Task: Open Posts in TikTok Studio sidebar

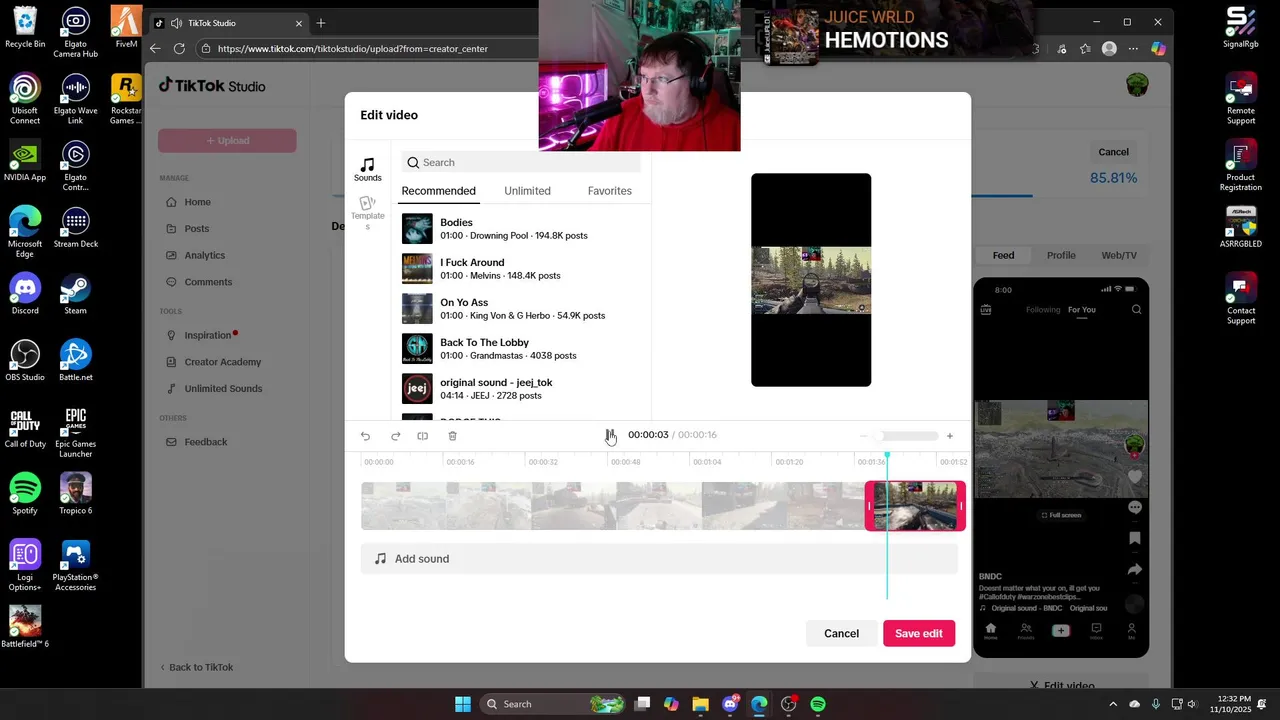Action: (196, 229)
